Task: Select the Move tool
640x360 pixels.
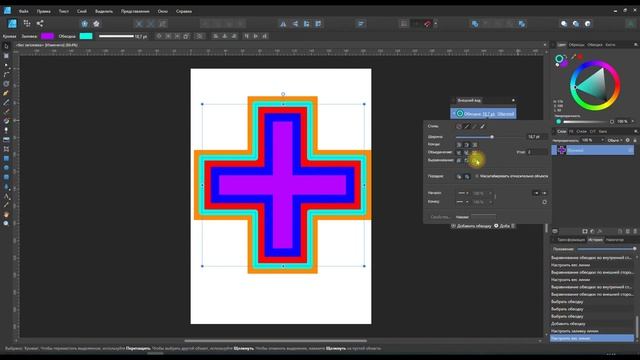Action: (x=6, y=46)
